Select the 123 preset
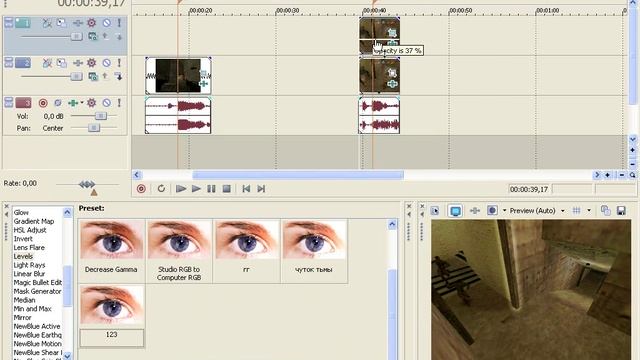Image resolution: width=640 pixels, height=360 pixels. pos(112,316)
